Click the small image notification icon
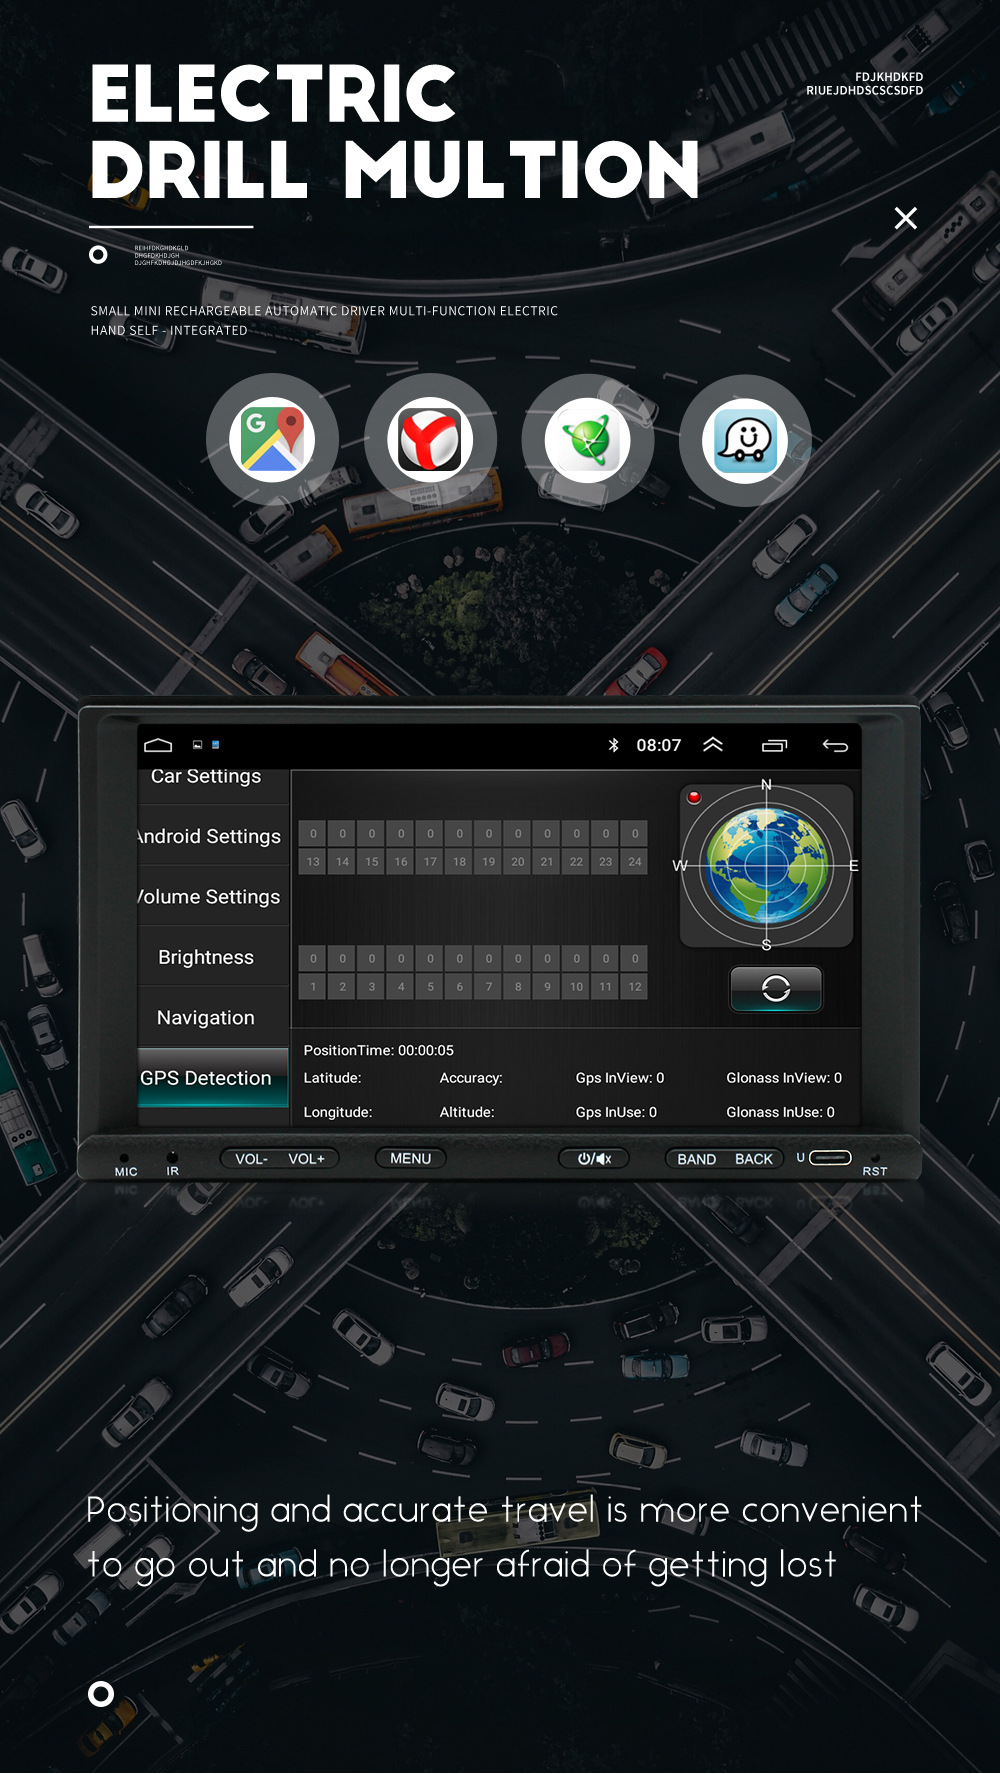The height and width of the screenshot is (1774, 1000). tap(197, 745)
